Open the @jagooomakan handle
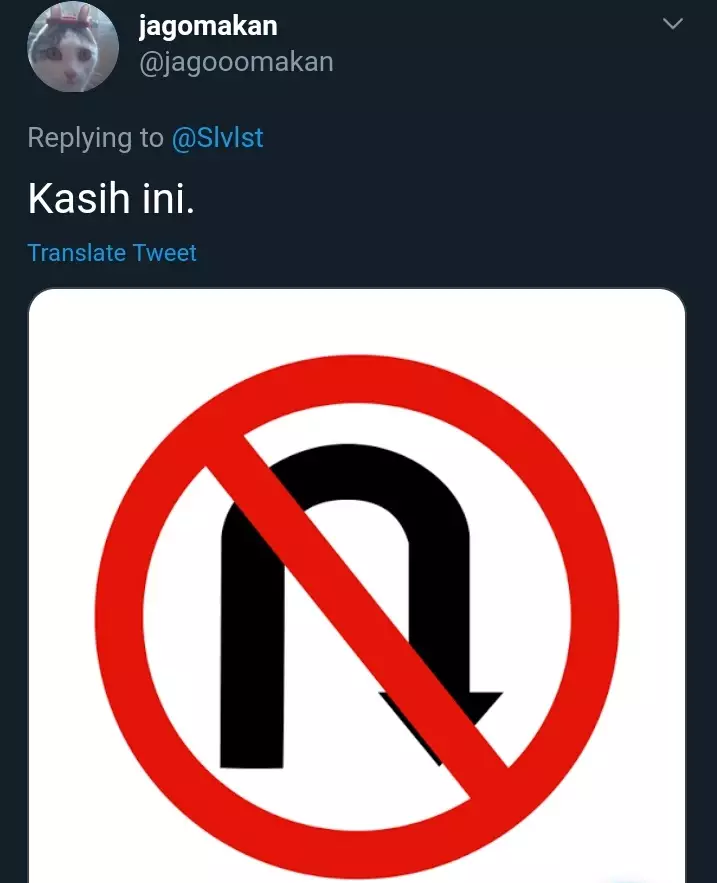 click(235, 61)
